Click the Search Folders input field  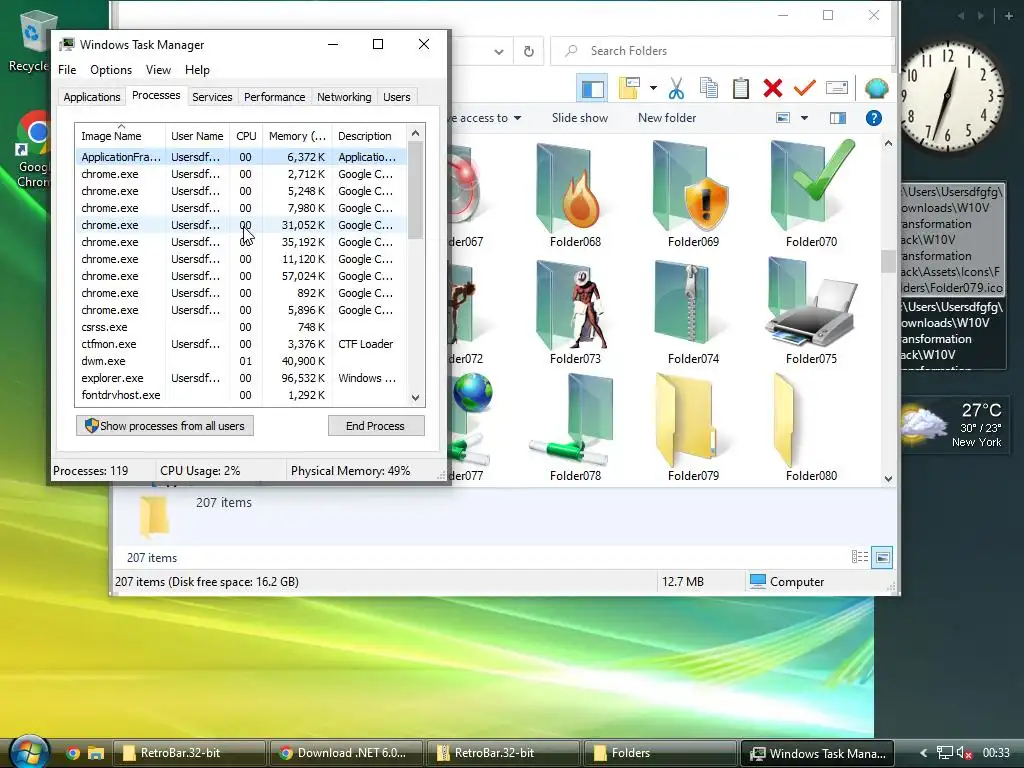click(722, 51)
